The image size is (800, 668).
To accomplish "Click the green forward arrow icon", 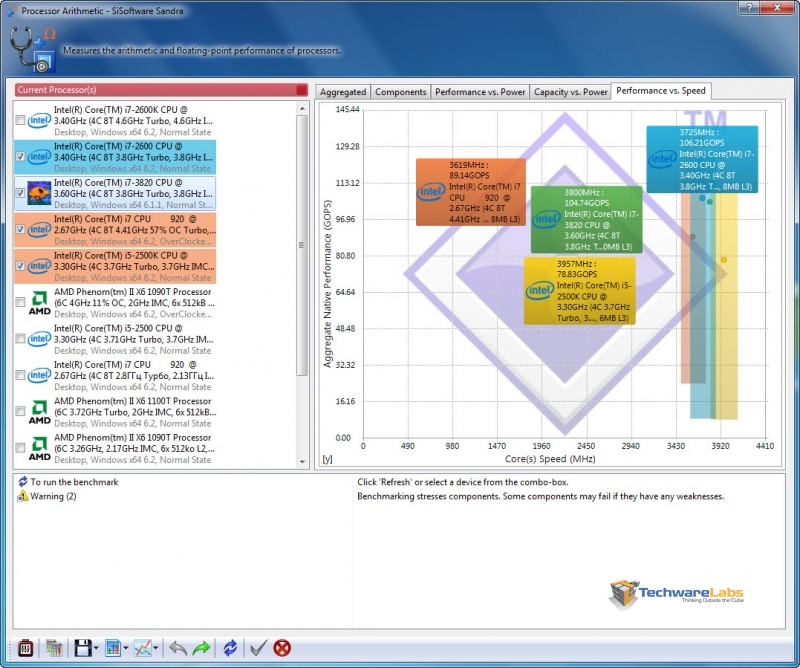I will coord(202,648).
